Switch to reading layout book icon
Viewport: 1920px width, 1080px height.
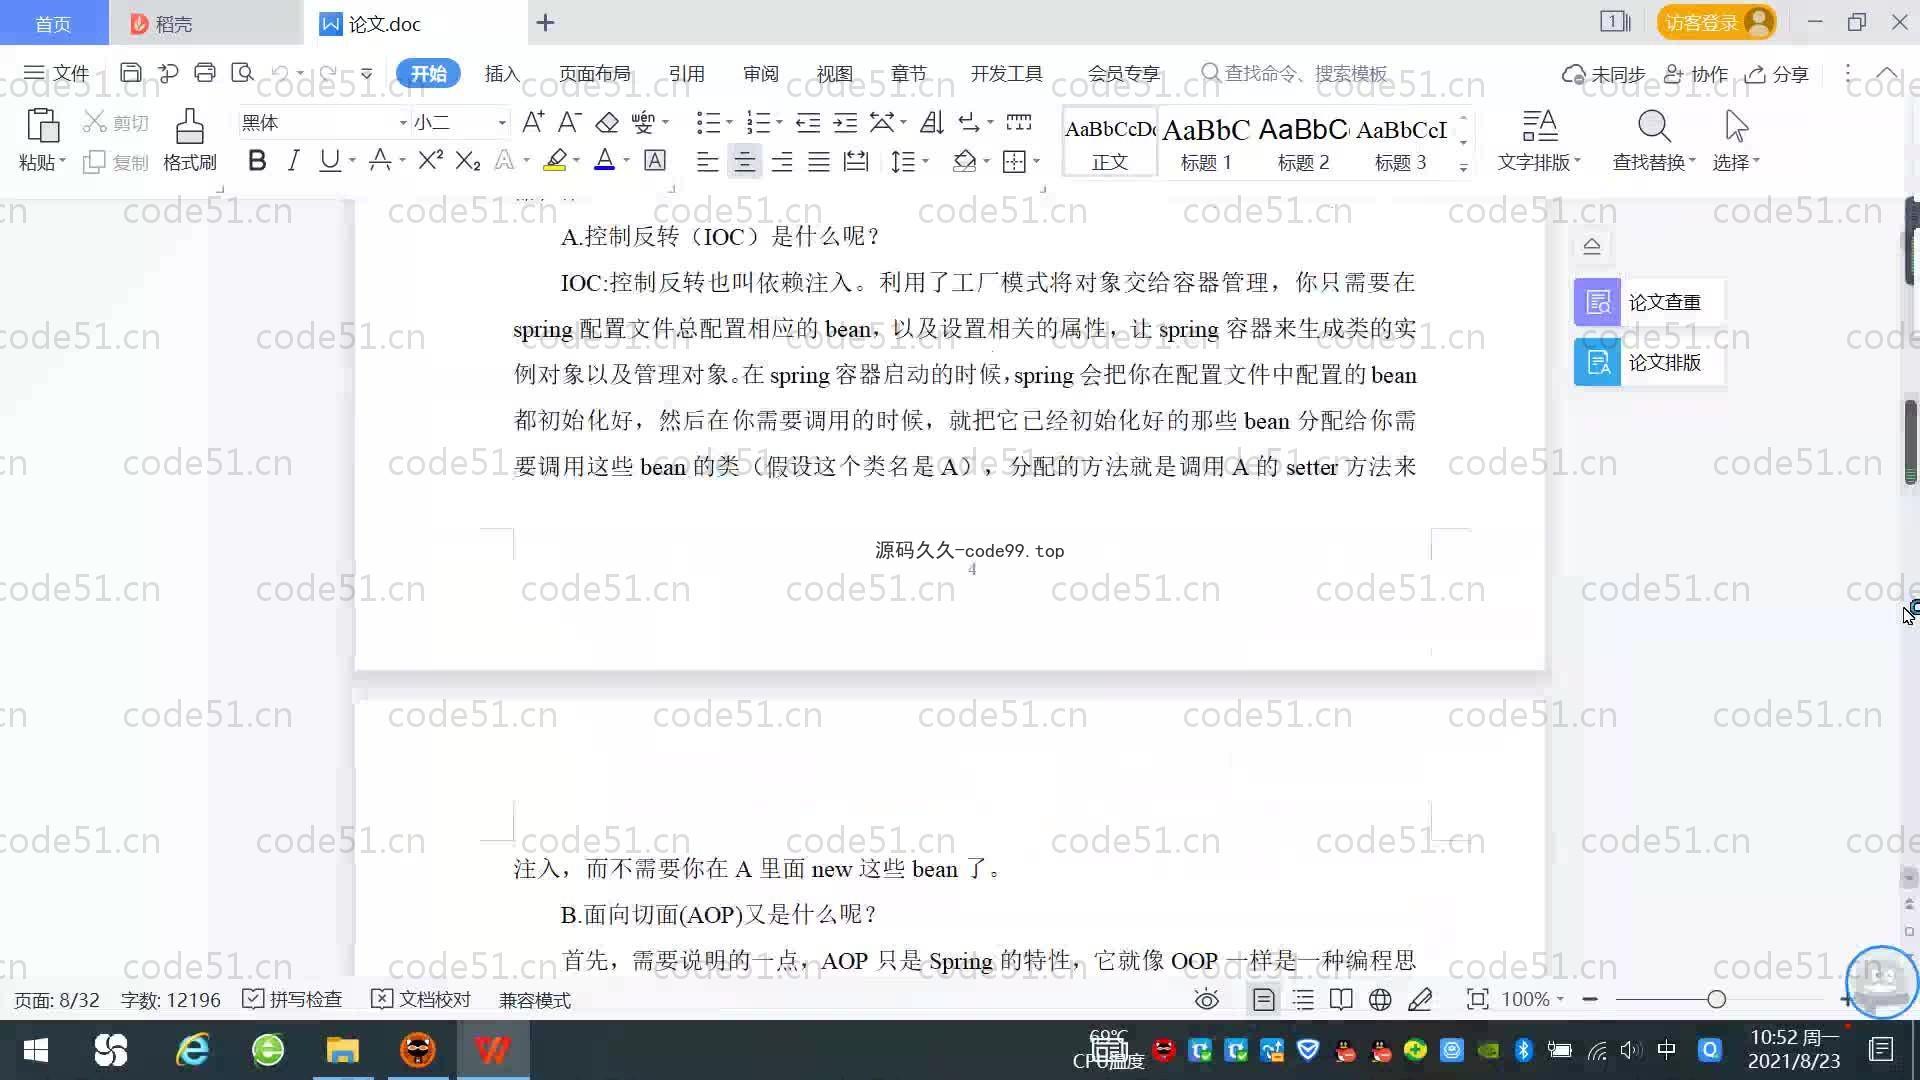[x=1341, y=1000]
